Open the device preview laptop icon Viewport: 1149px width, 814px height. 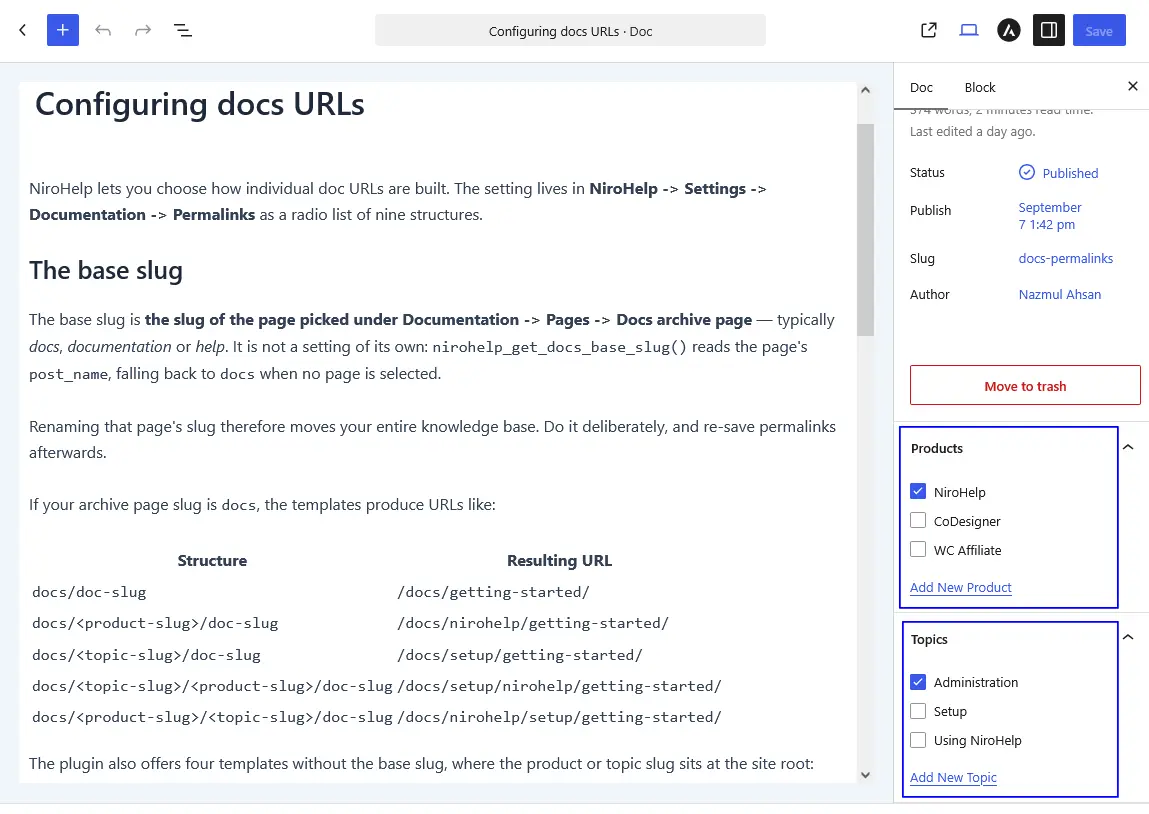coord(969,30)
